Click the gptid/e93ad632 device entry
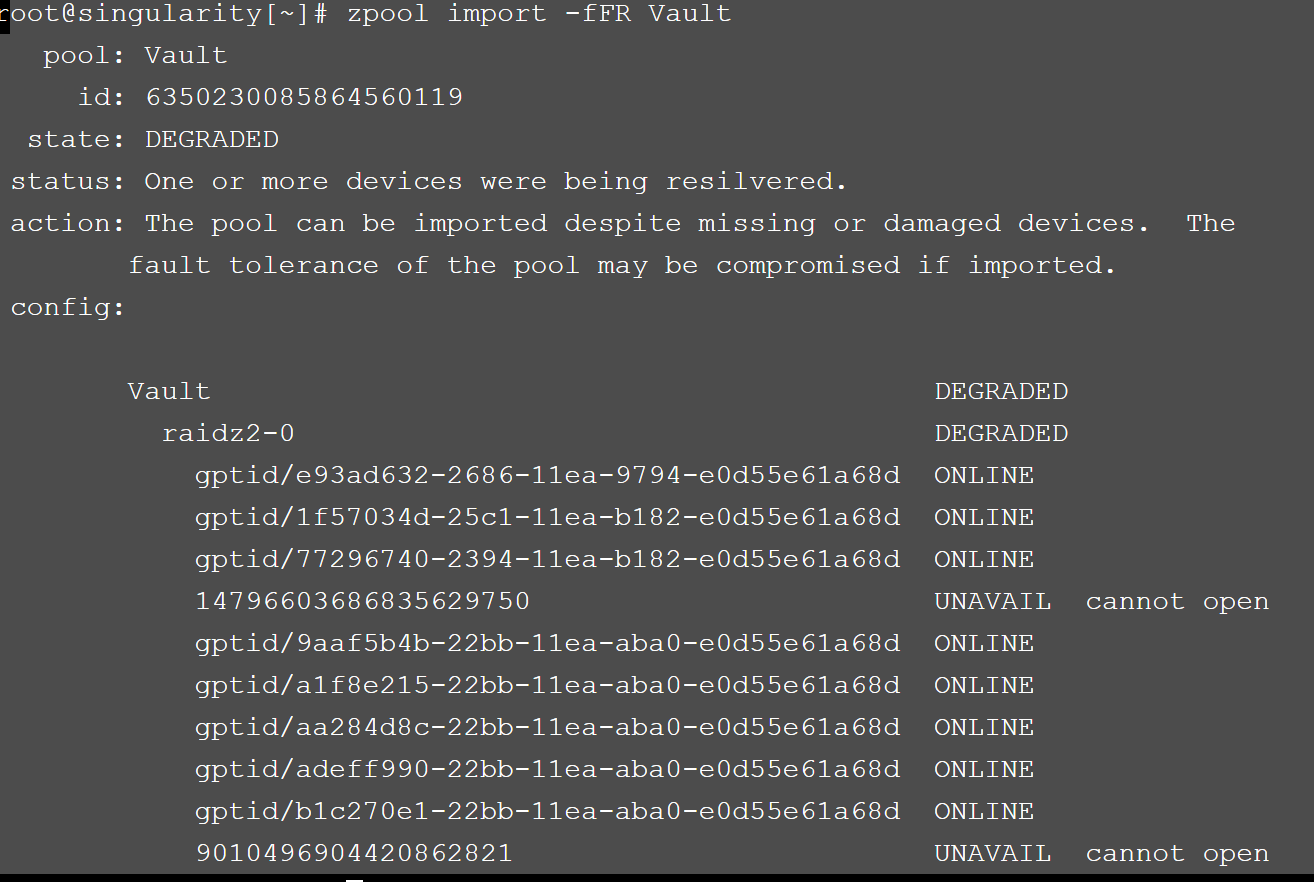This screenshot has width=1314, height=882. [548, 475]
